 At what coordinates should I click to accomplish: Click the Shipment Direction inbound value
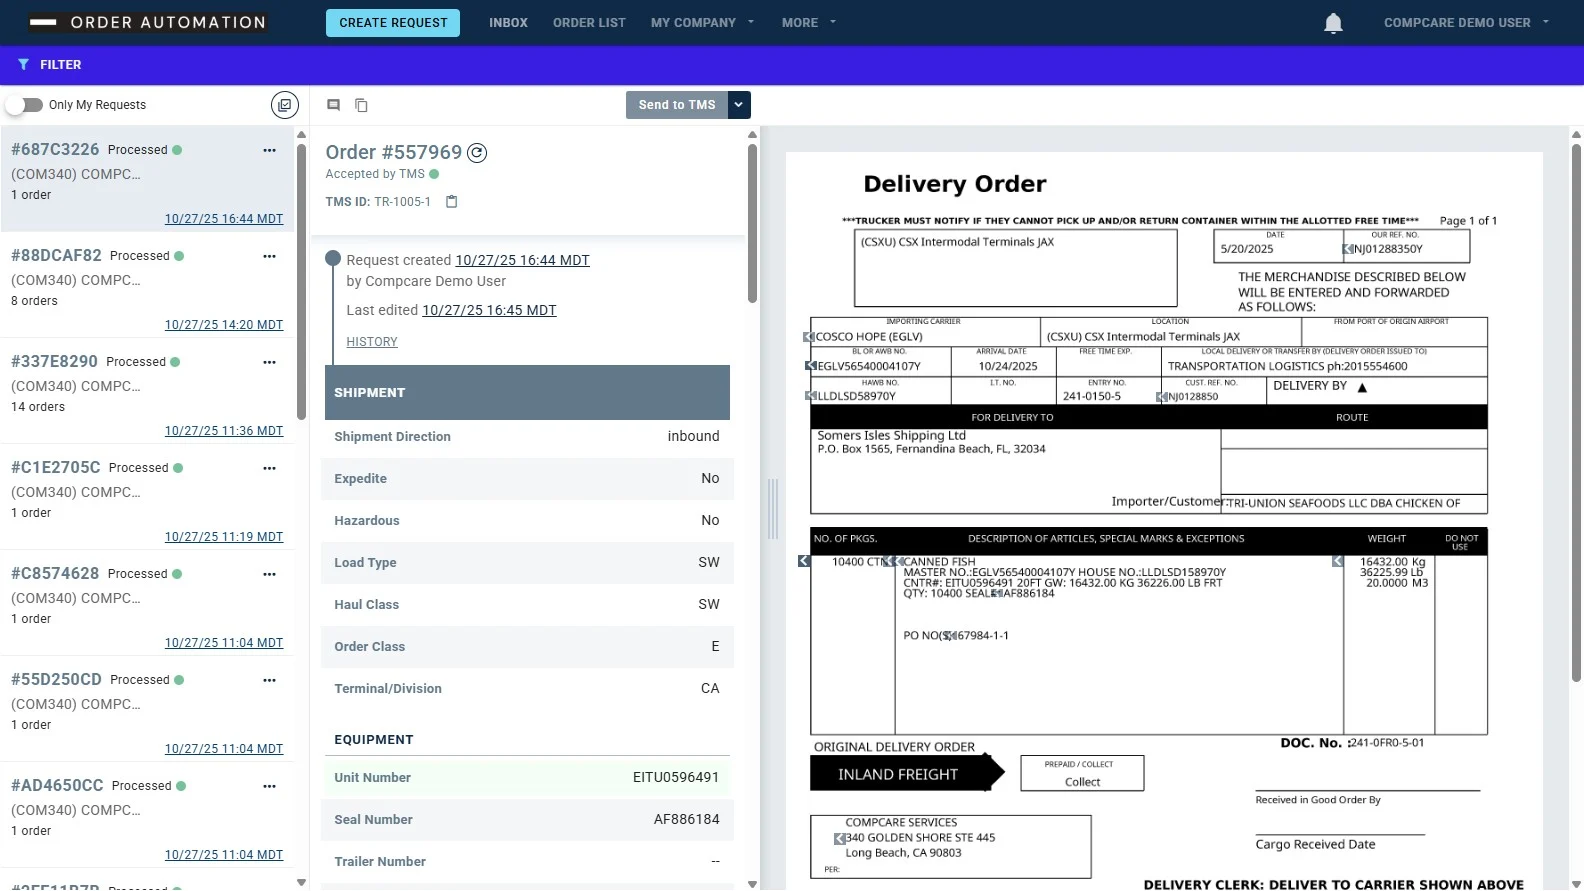point(693,437)
